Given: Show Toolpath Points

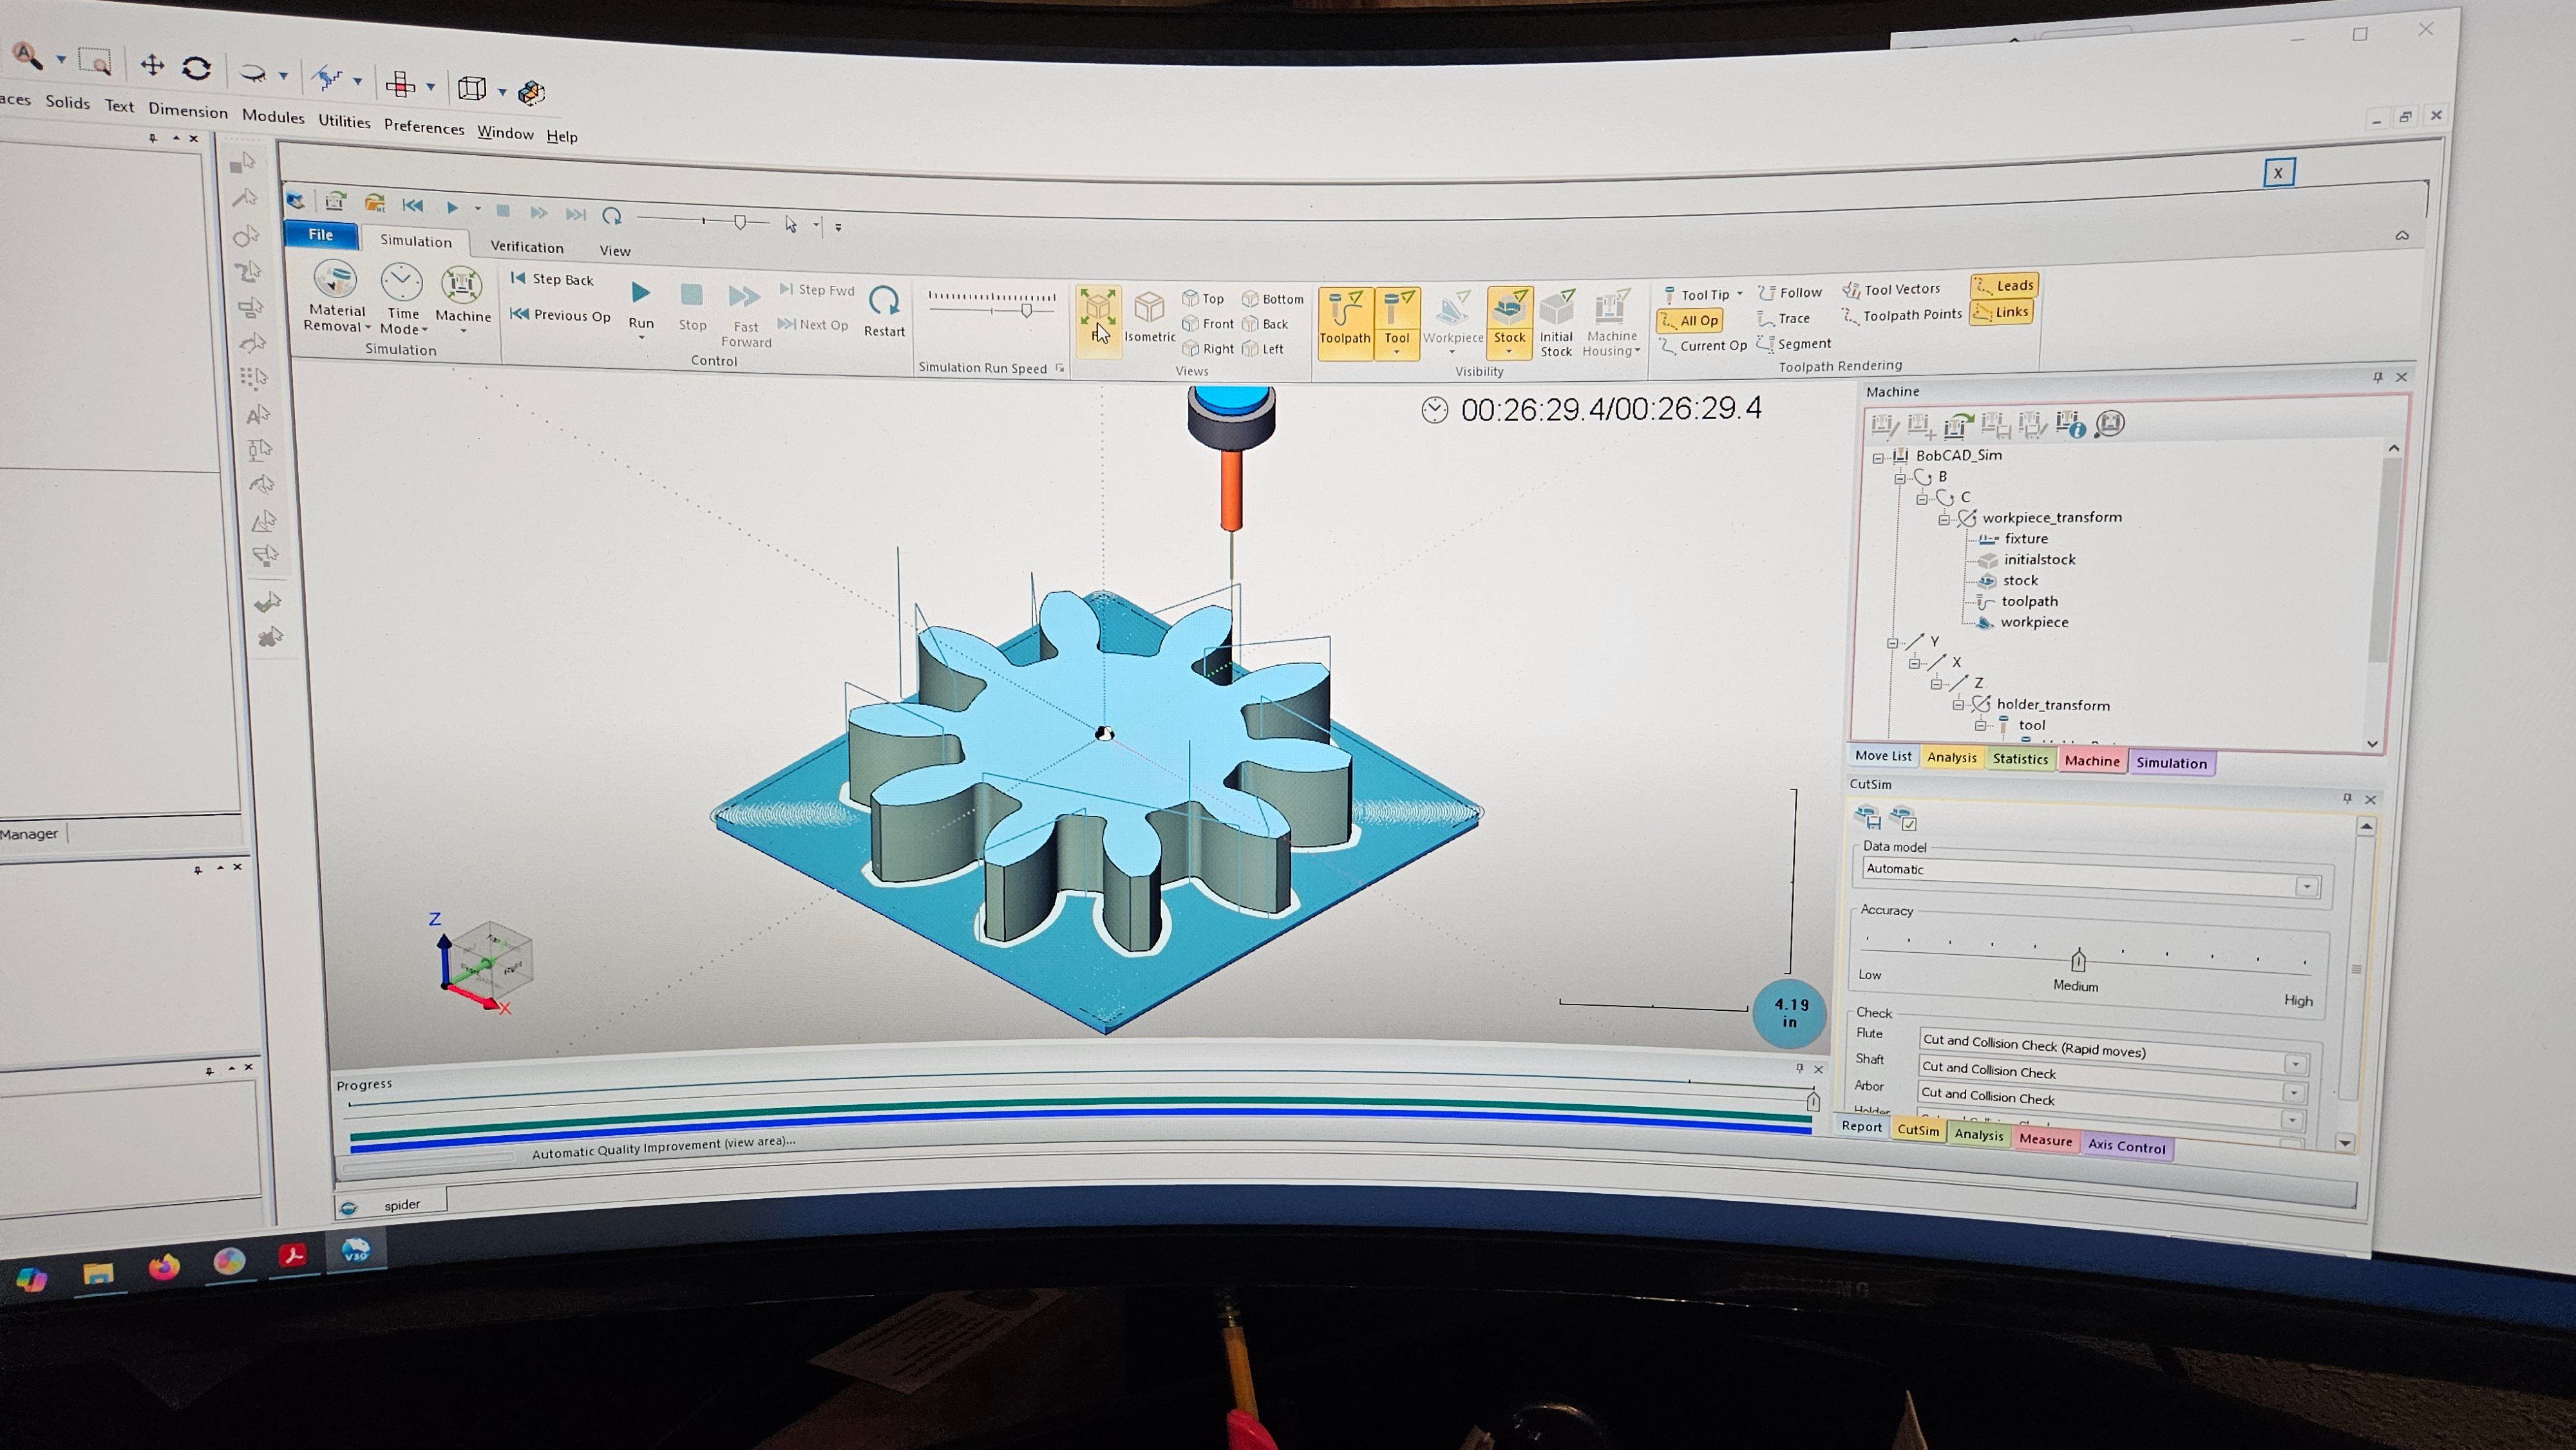Looking at the screenshot, I should click(x=1902, y=315).
